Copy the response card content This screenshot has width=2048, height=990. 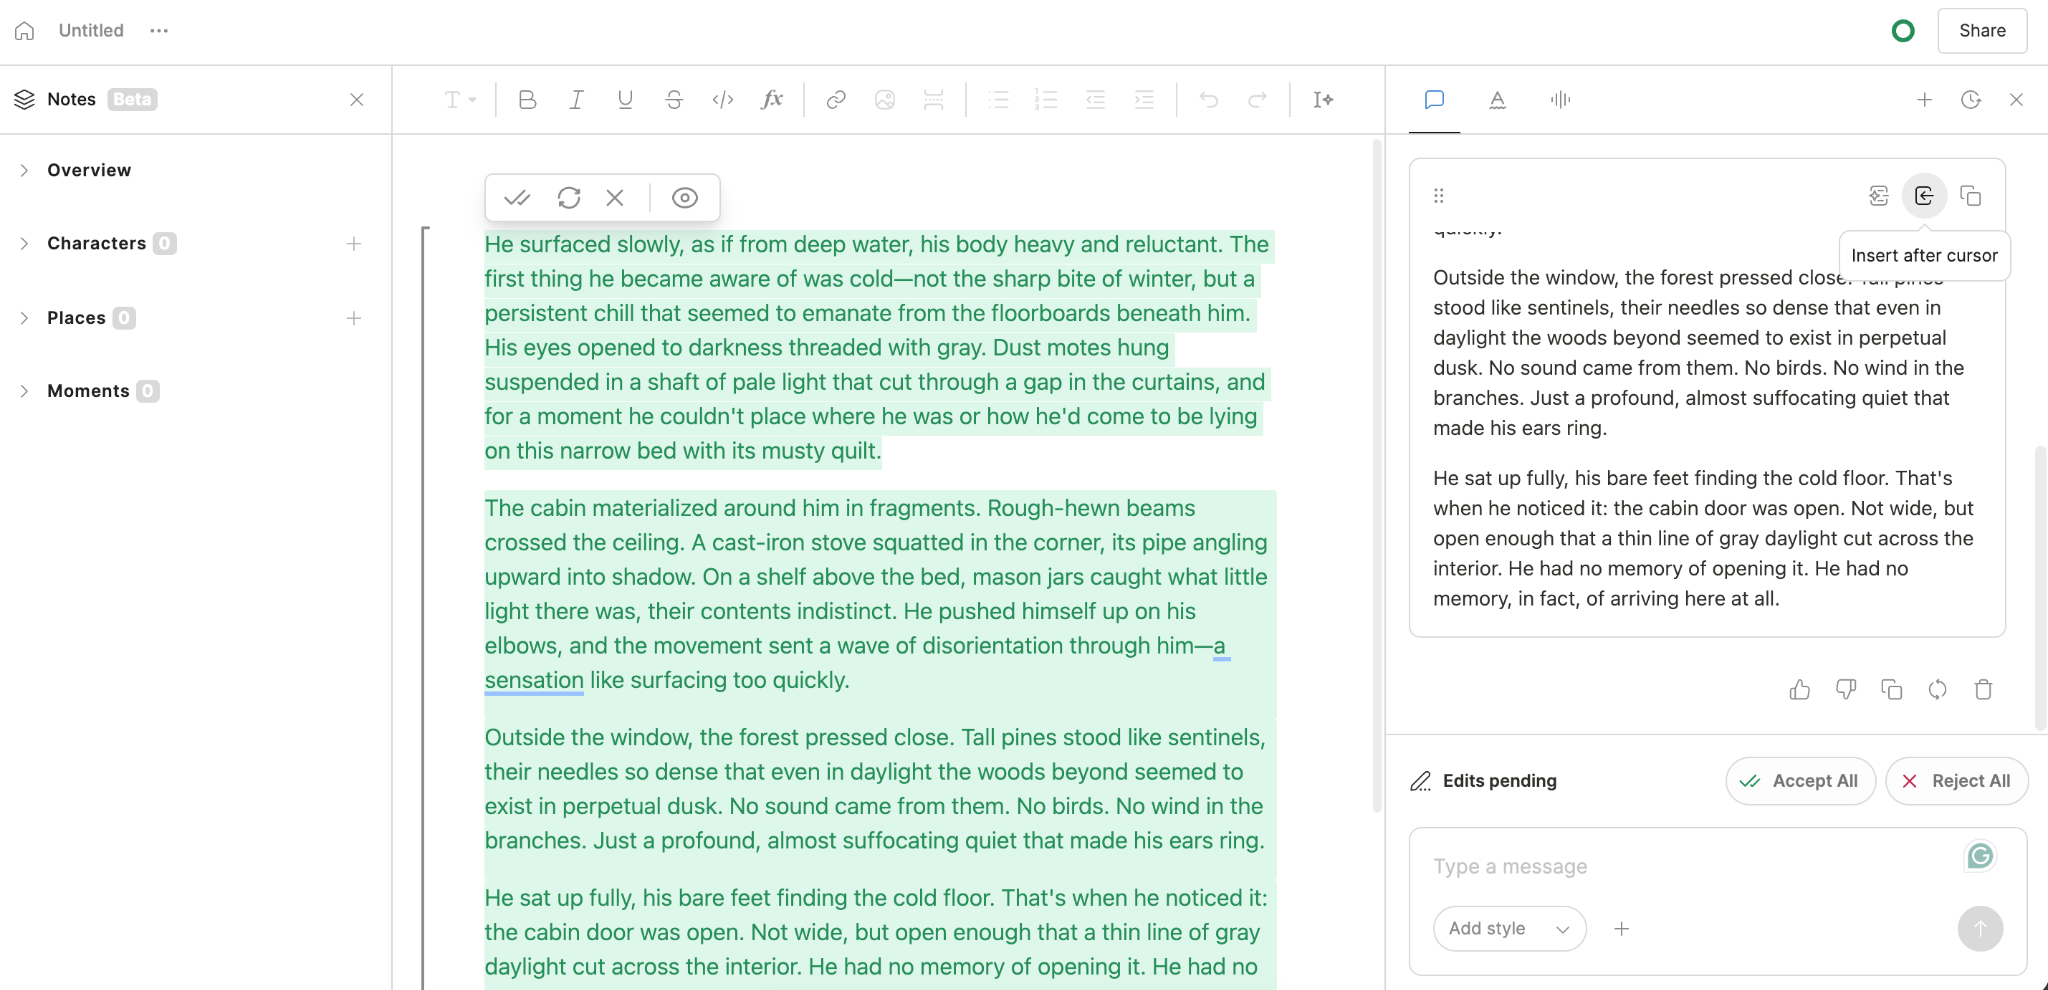(x=1971, y=196)
